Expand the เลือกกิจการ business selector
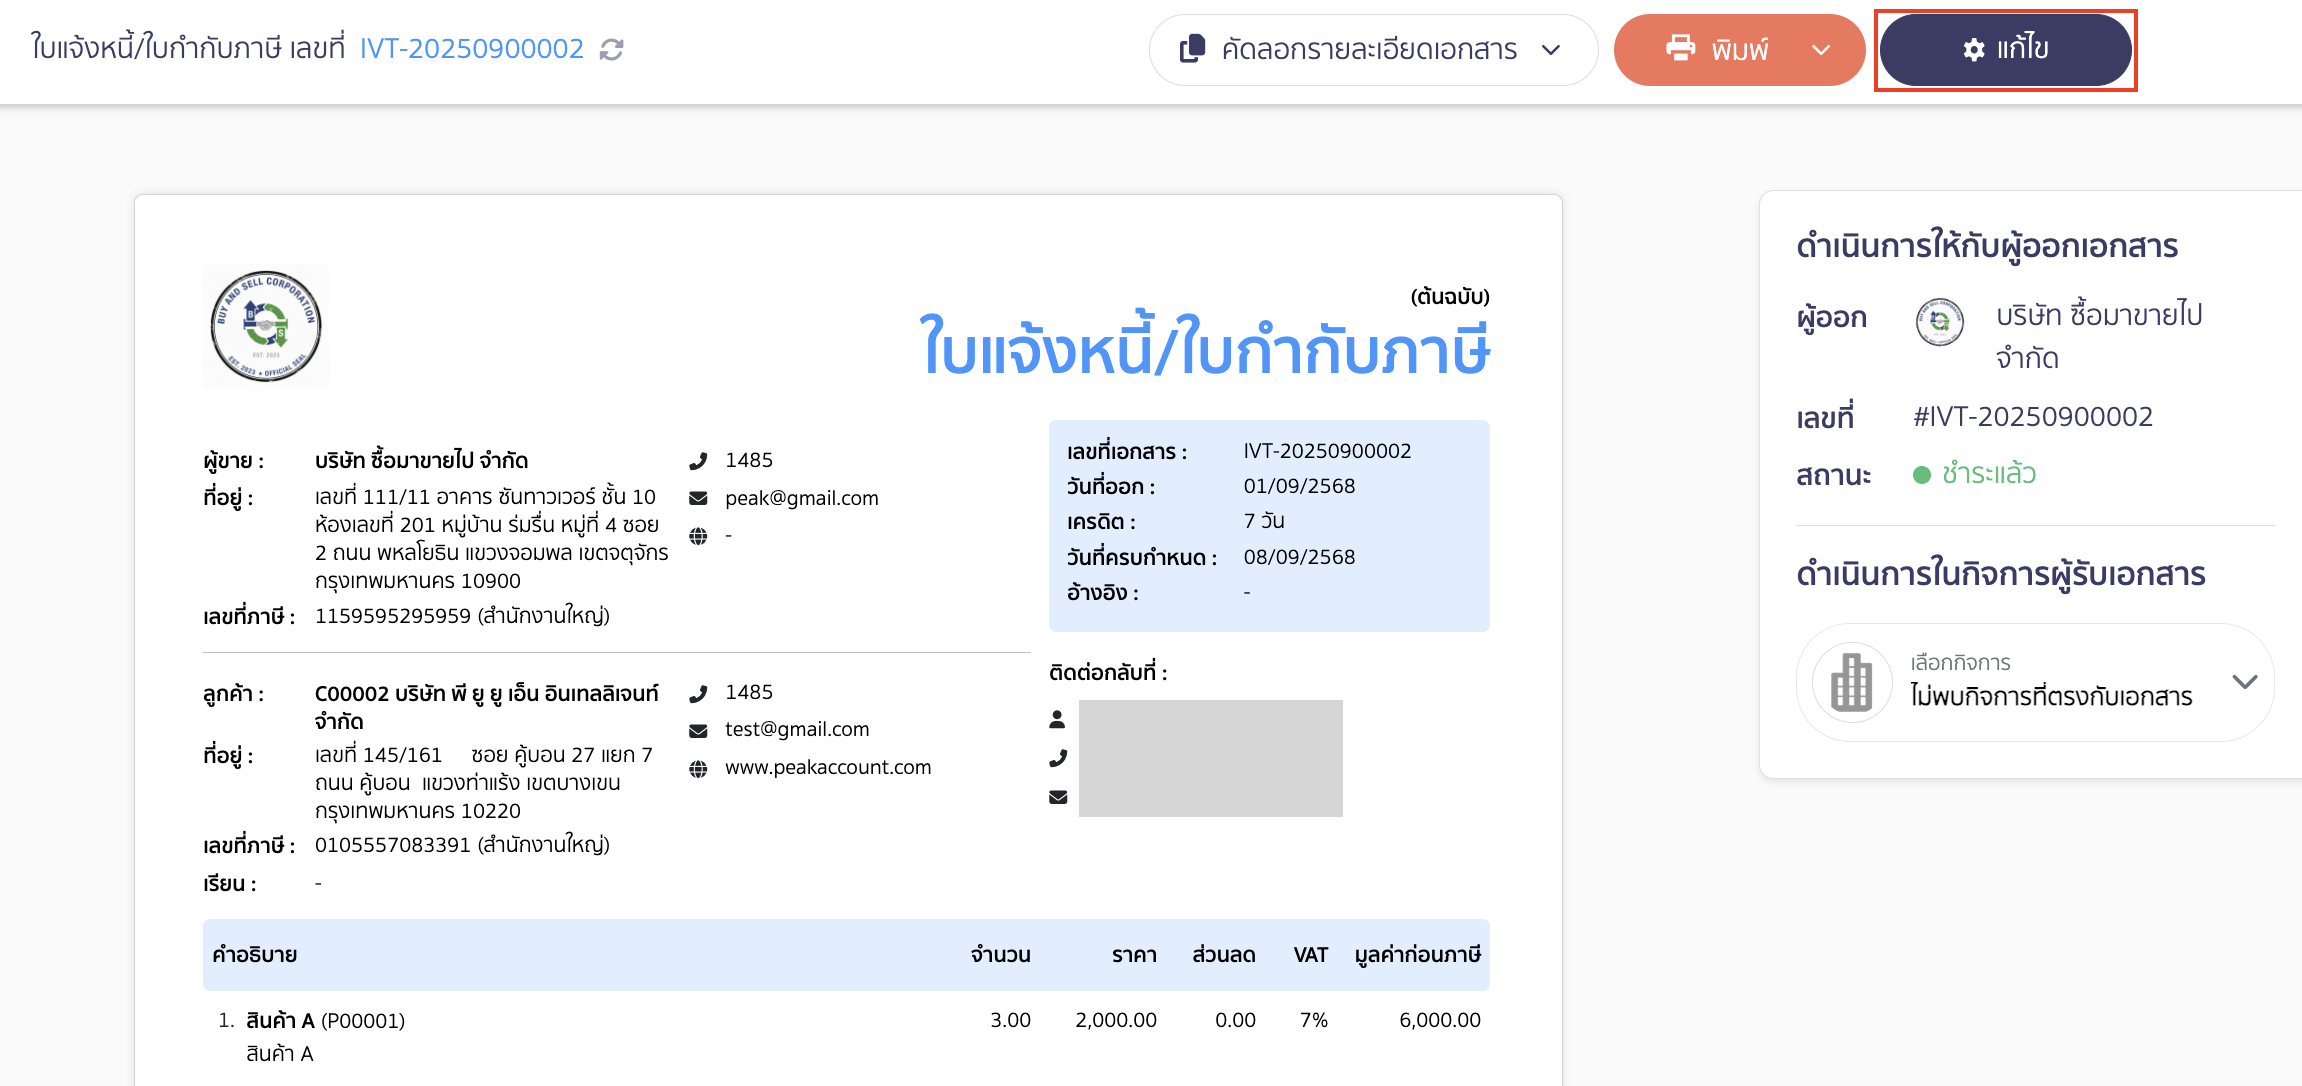 pos(2246,681)
